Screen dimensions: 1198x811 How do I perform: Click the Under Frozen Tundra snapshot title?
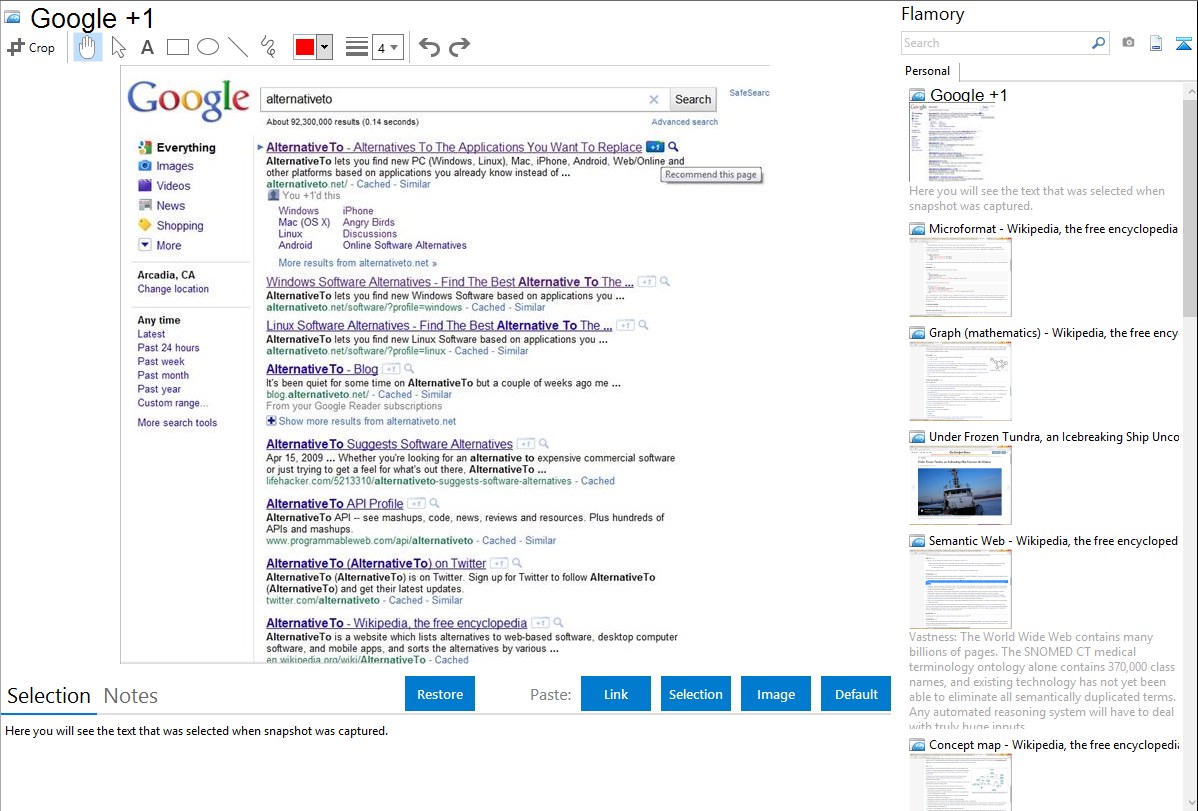pos(1054,437)
